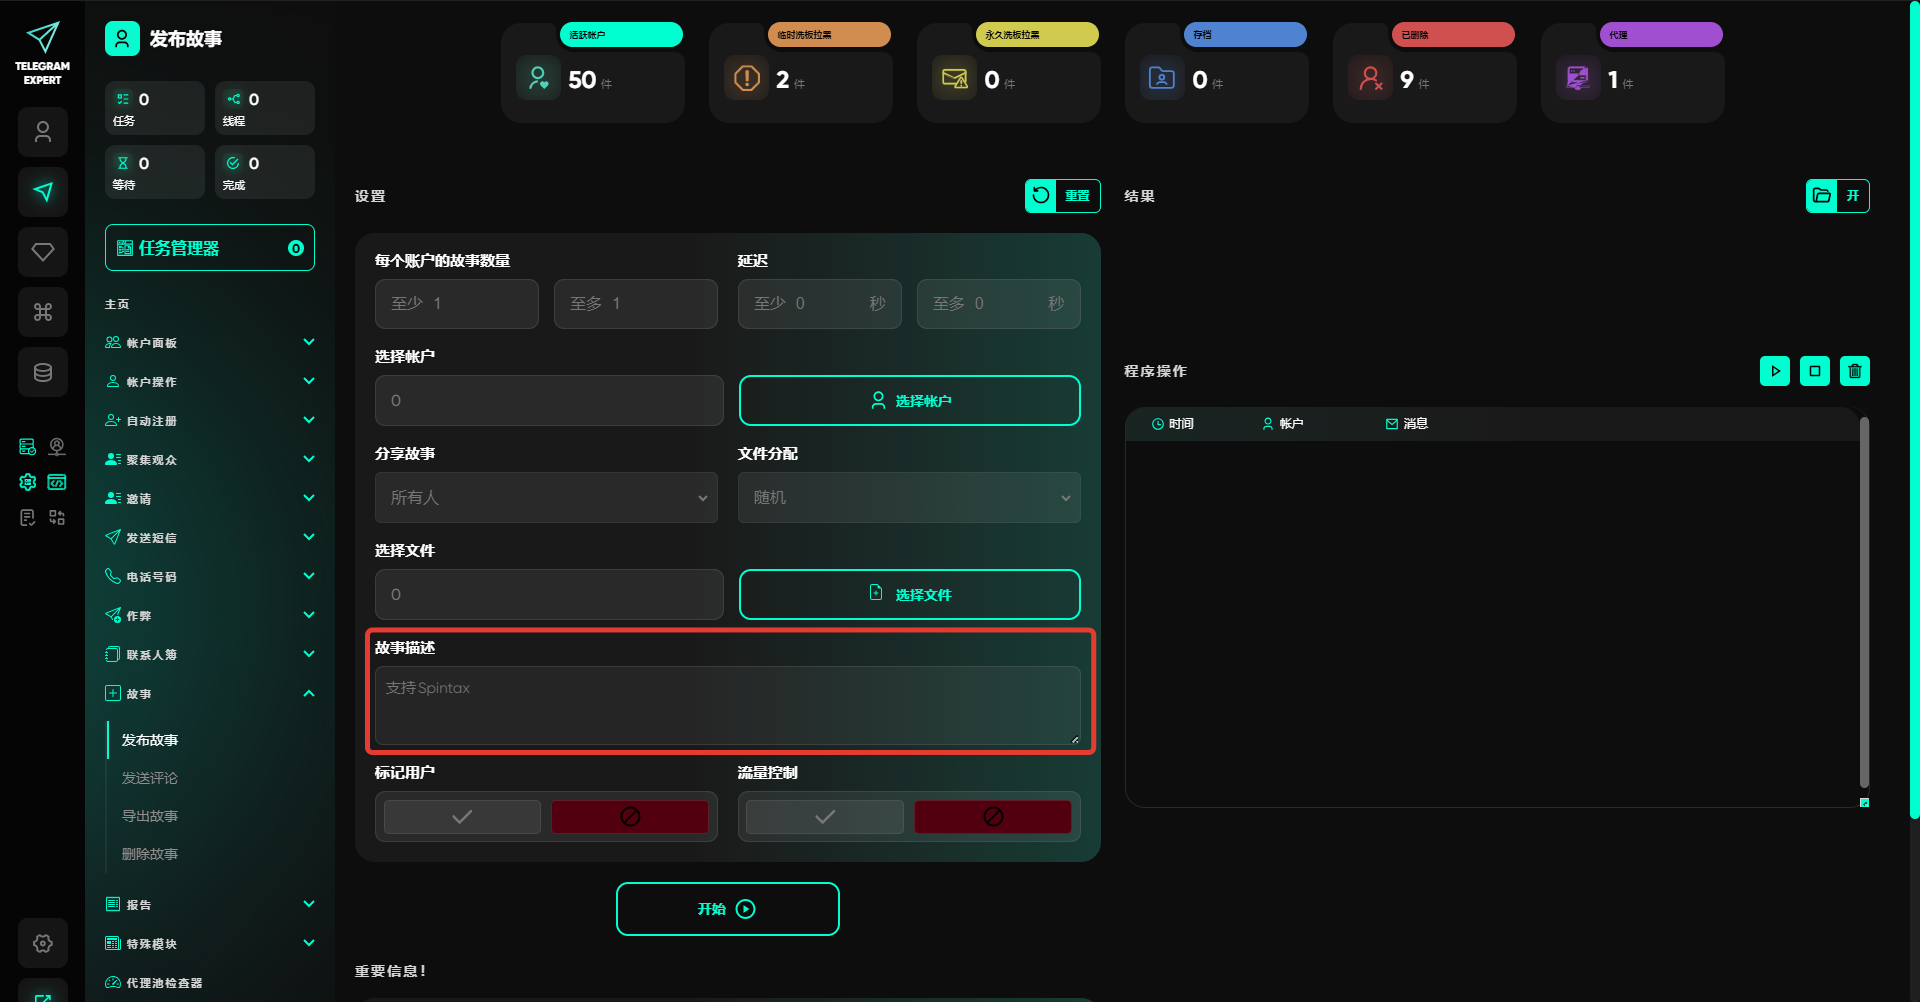Click the command symbol icon in sidebar
The height and width of the screenshot is (1002, 1920).
coord(43,312)
